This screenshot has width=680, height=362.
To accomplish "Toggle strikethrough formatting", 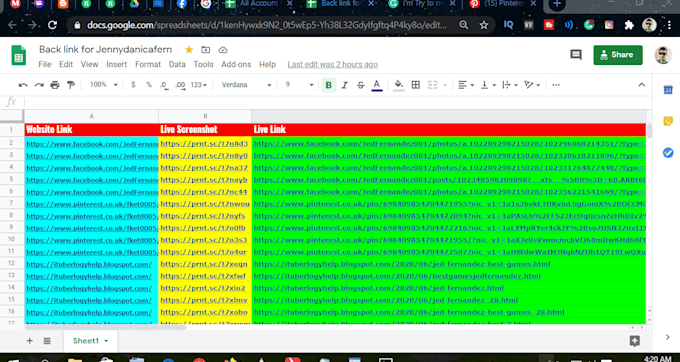I will (360, 85).
